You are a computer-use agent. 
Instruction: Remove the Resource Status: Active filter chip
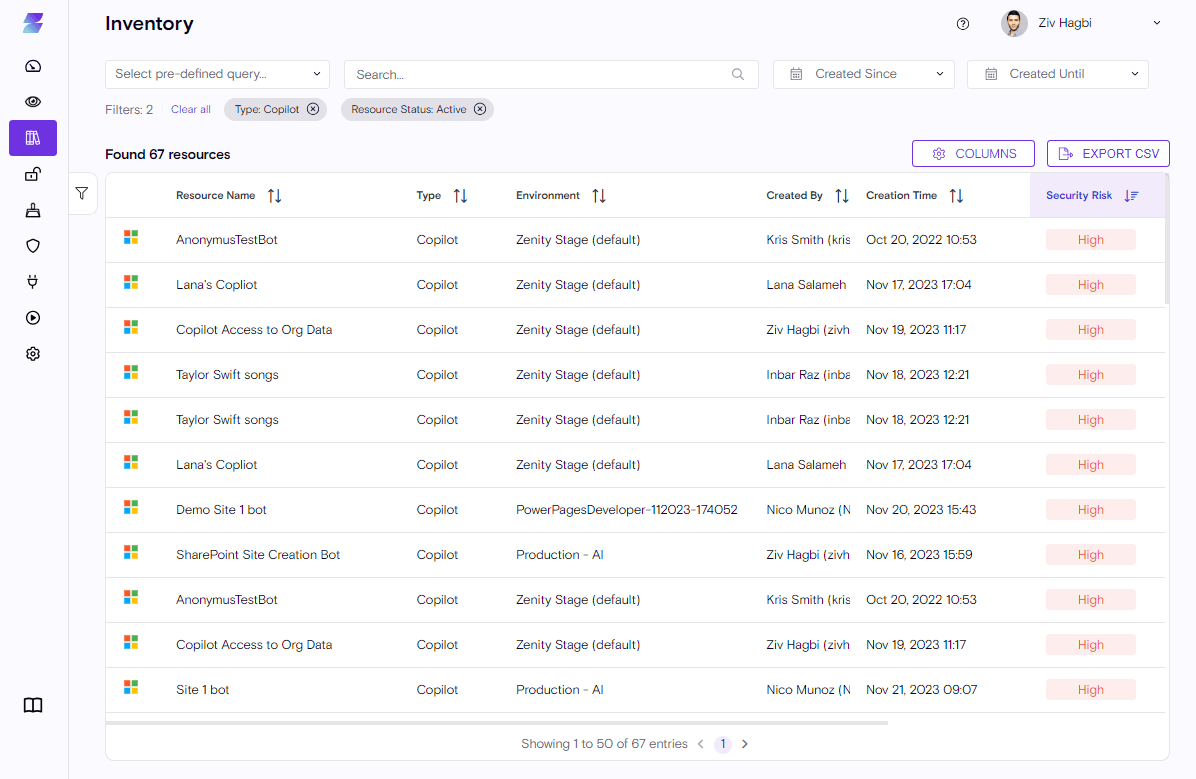point(480,109)
